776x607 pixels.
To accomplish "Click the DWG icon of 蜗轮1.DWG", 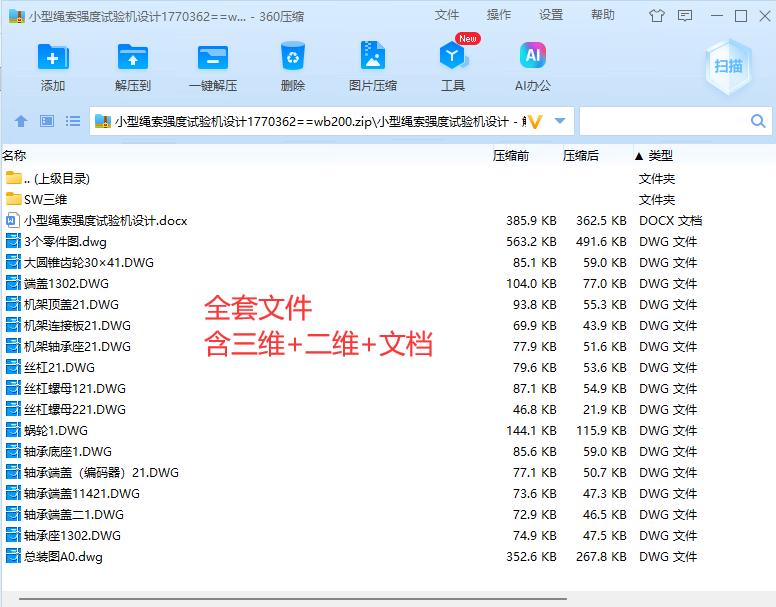I will tap(13, 430).
